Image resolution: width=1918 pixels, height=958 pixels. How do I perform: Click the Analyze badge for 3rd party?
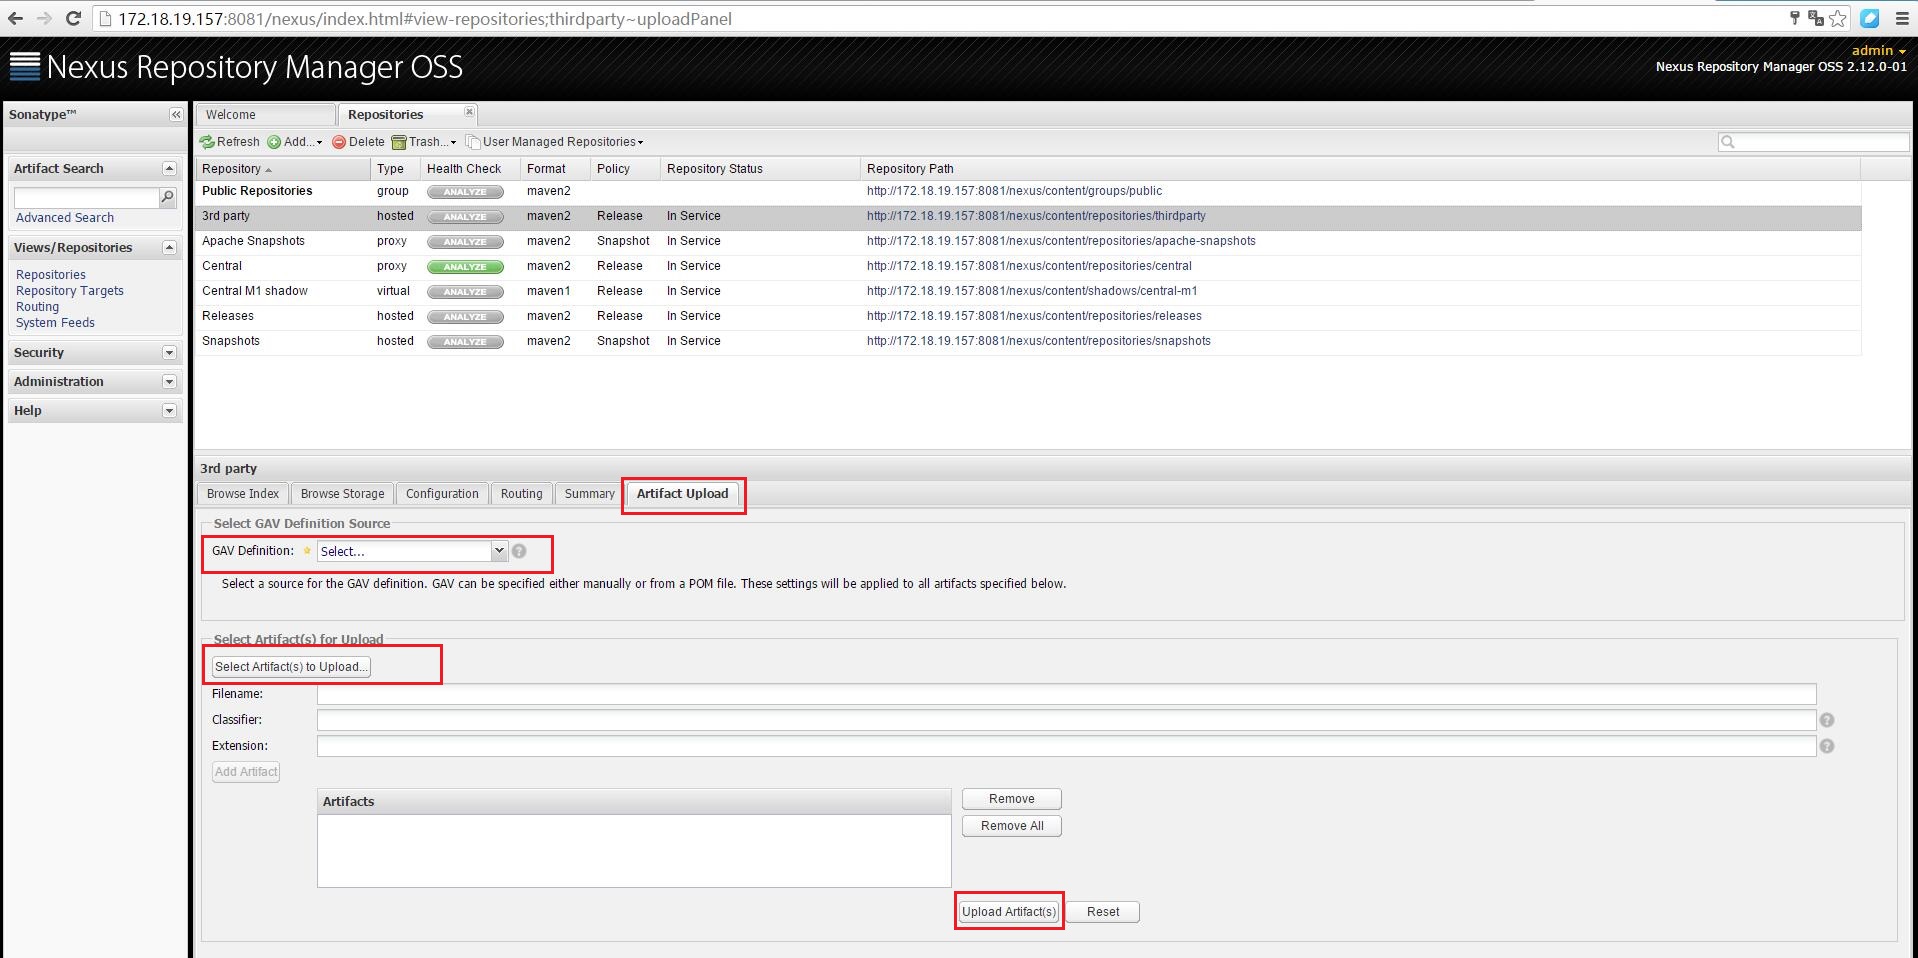click(465, 217)
